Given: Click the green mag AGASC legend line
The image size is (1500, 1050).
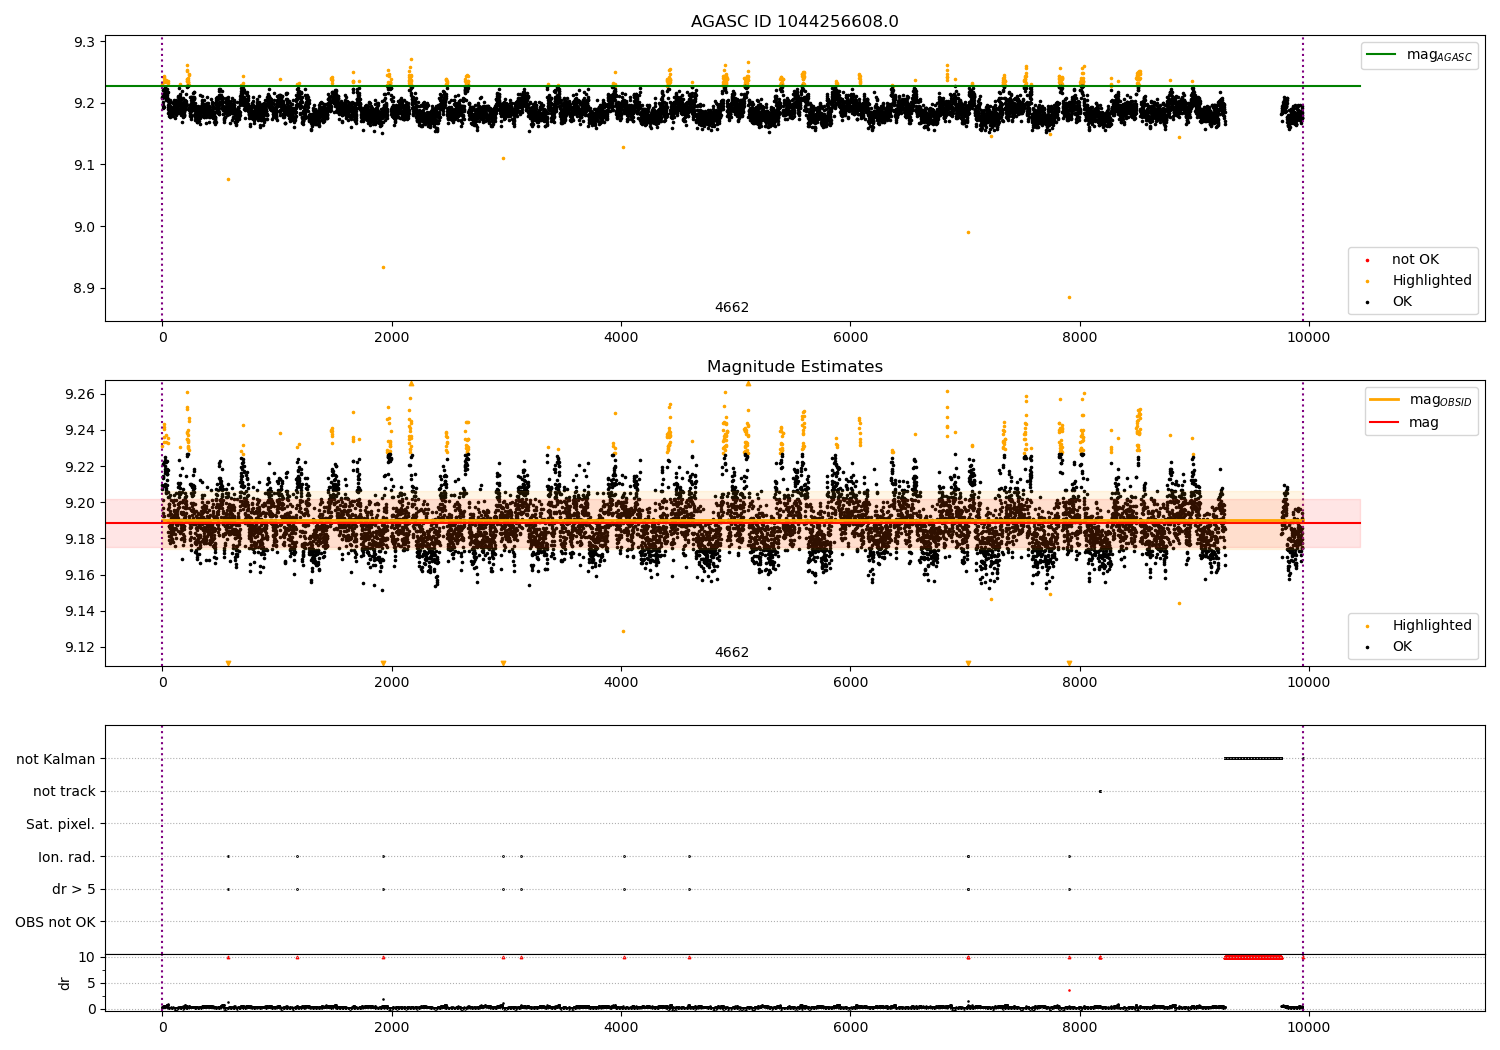Looking at the screenshot, I should coord(1383,55).
